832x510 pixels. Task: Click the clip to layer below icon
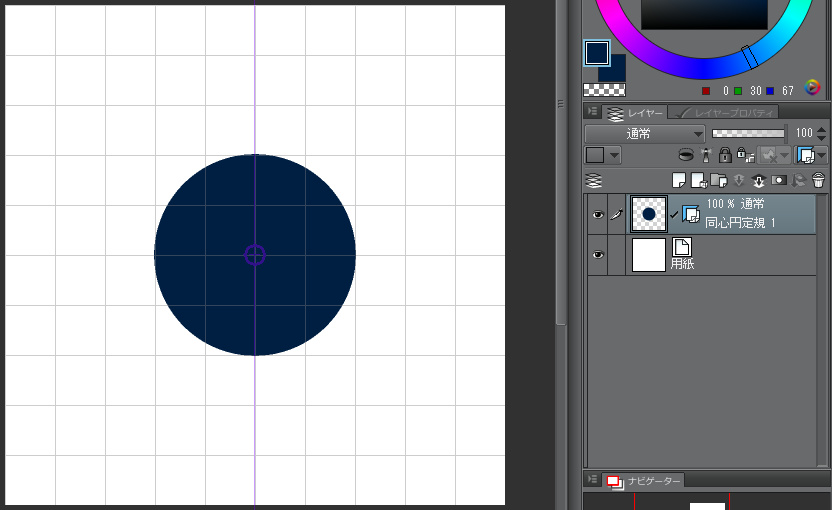(x=686, y=155)
